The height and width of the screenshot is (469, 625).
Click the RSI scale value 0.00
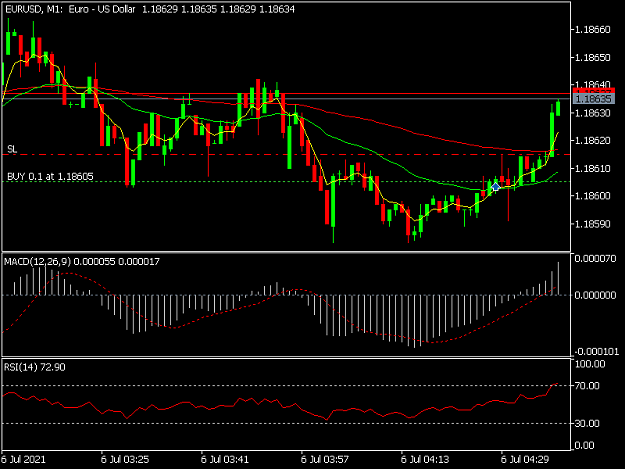(585, 445)
